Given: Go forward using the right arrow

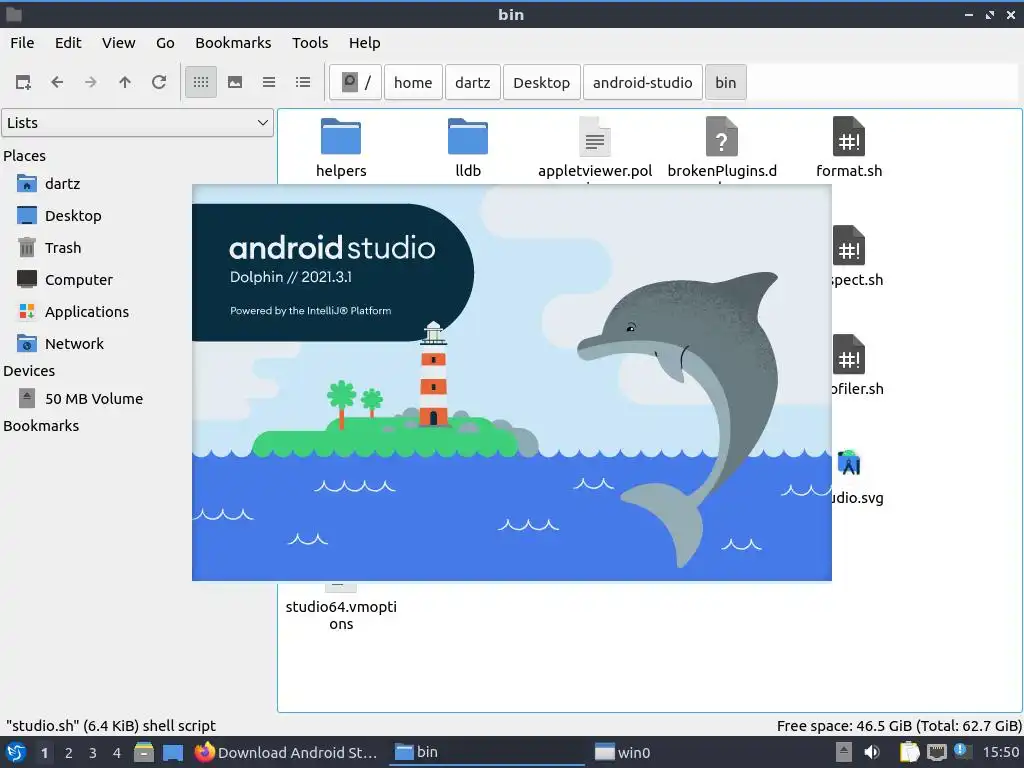Looking at the screenshot, I should 91,82.
